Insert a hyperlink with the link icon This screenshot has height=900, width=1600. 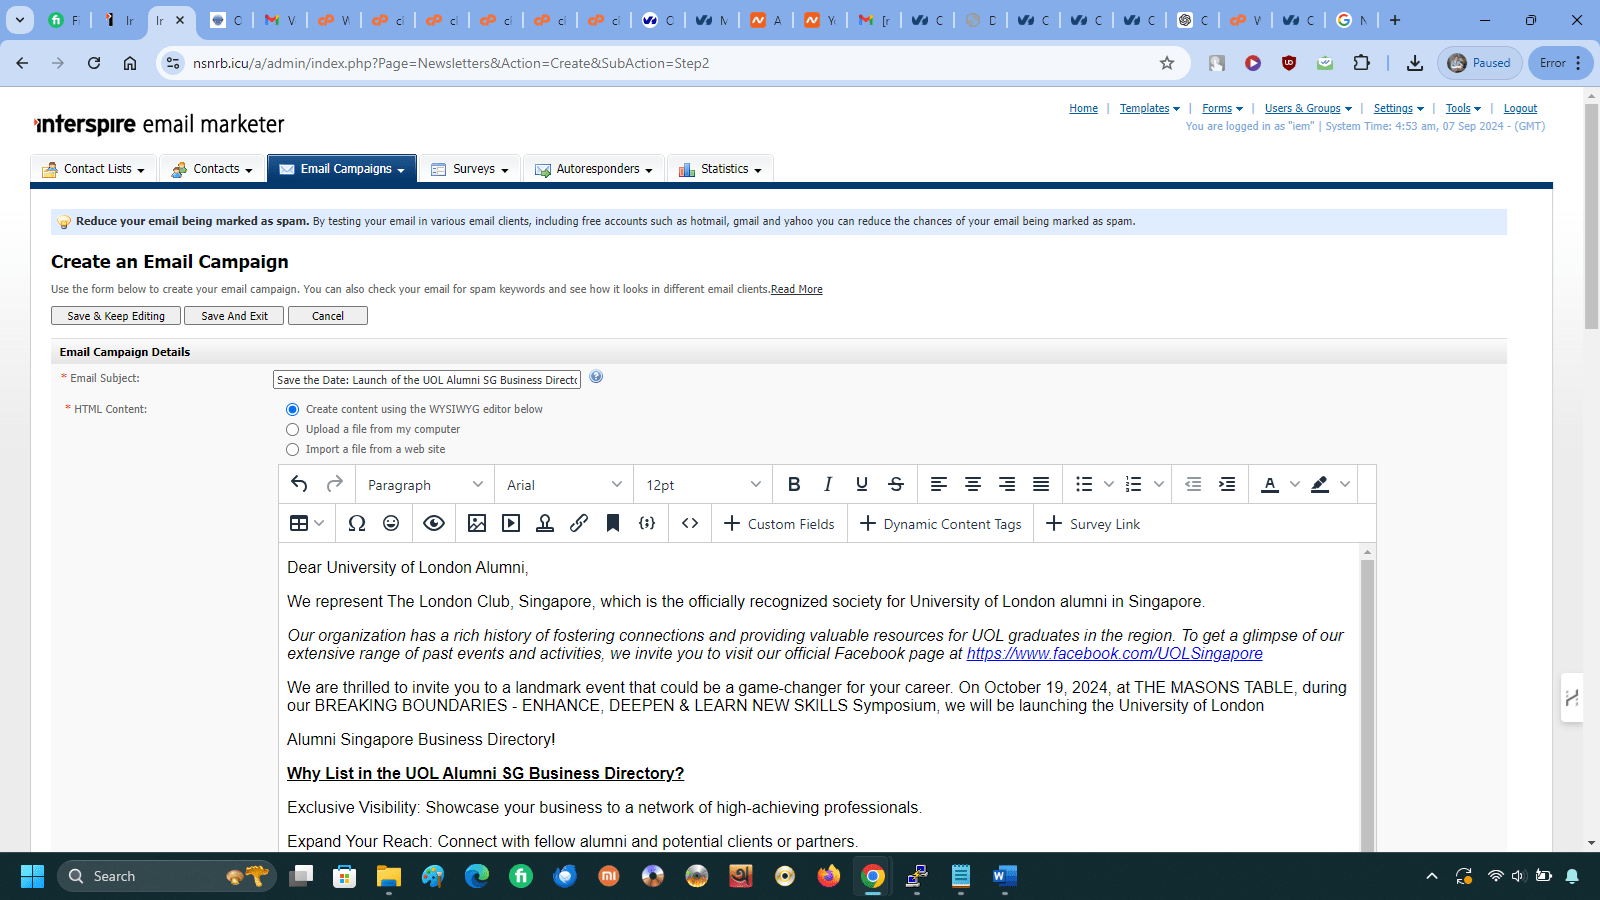579,523
